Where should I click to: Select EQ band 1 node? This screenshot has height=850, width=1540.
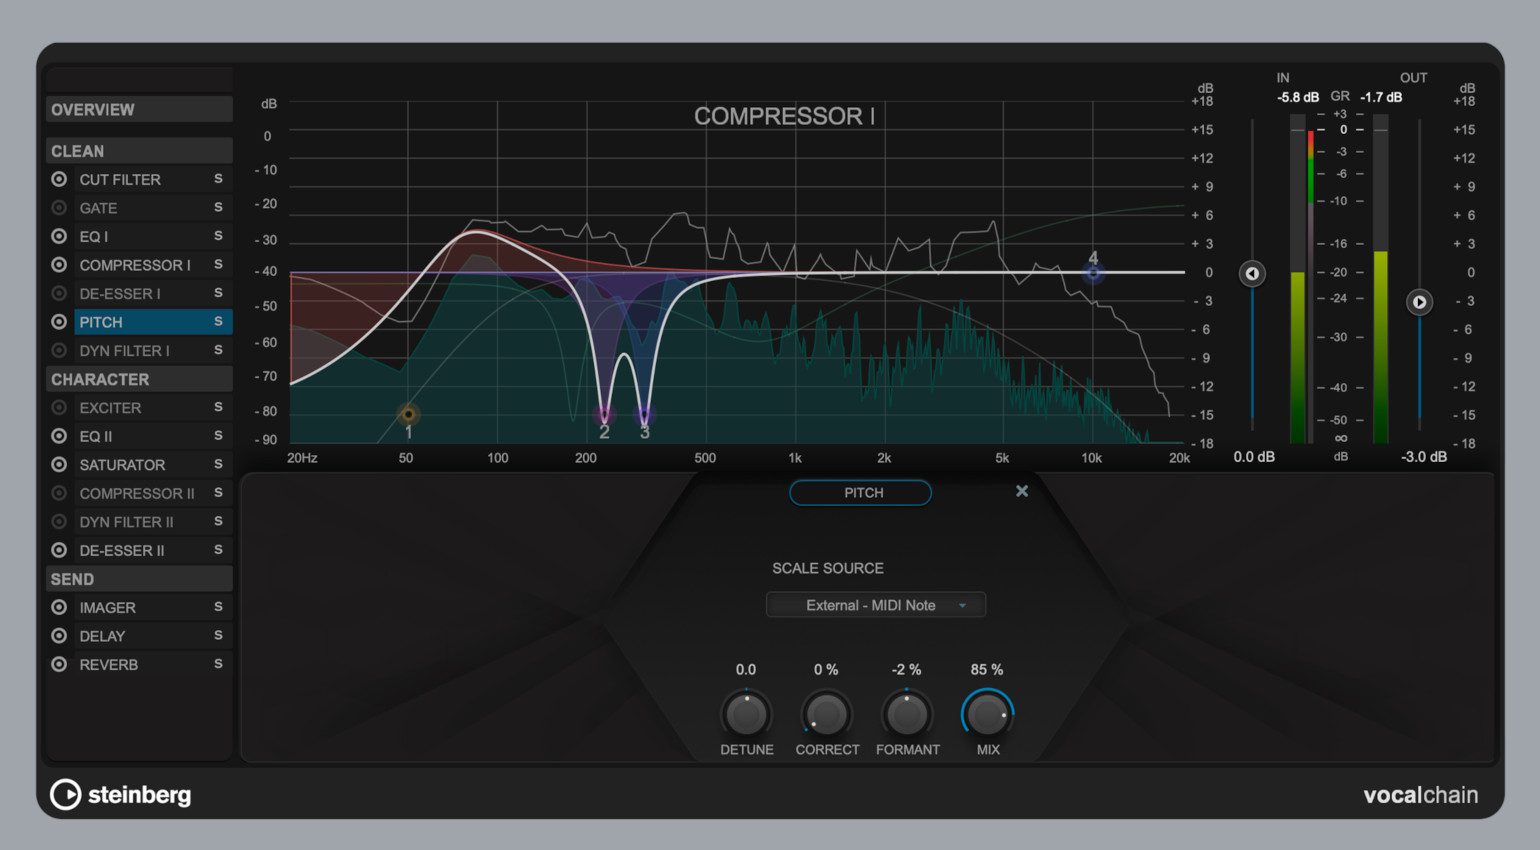408,414
